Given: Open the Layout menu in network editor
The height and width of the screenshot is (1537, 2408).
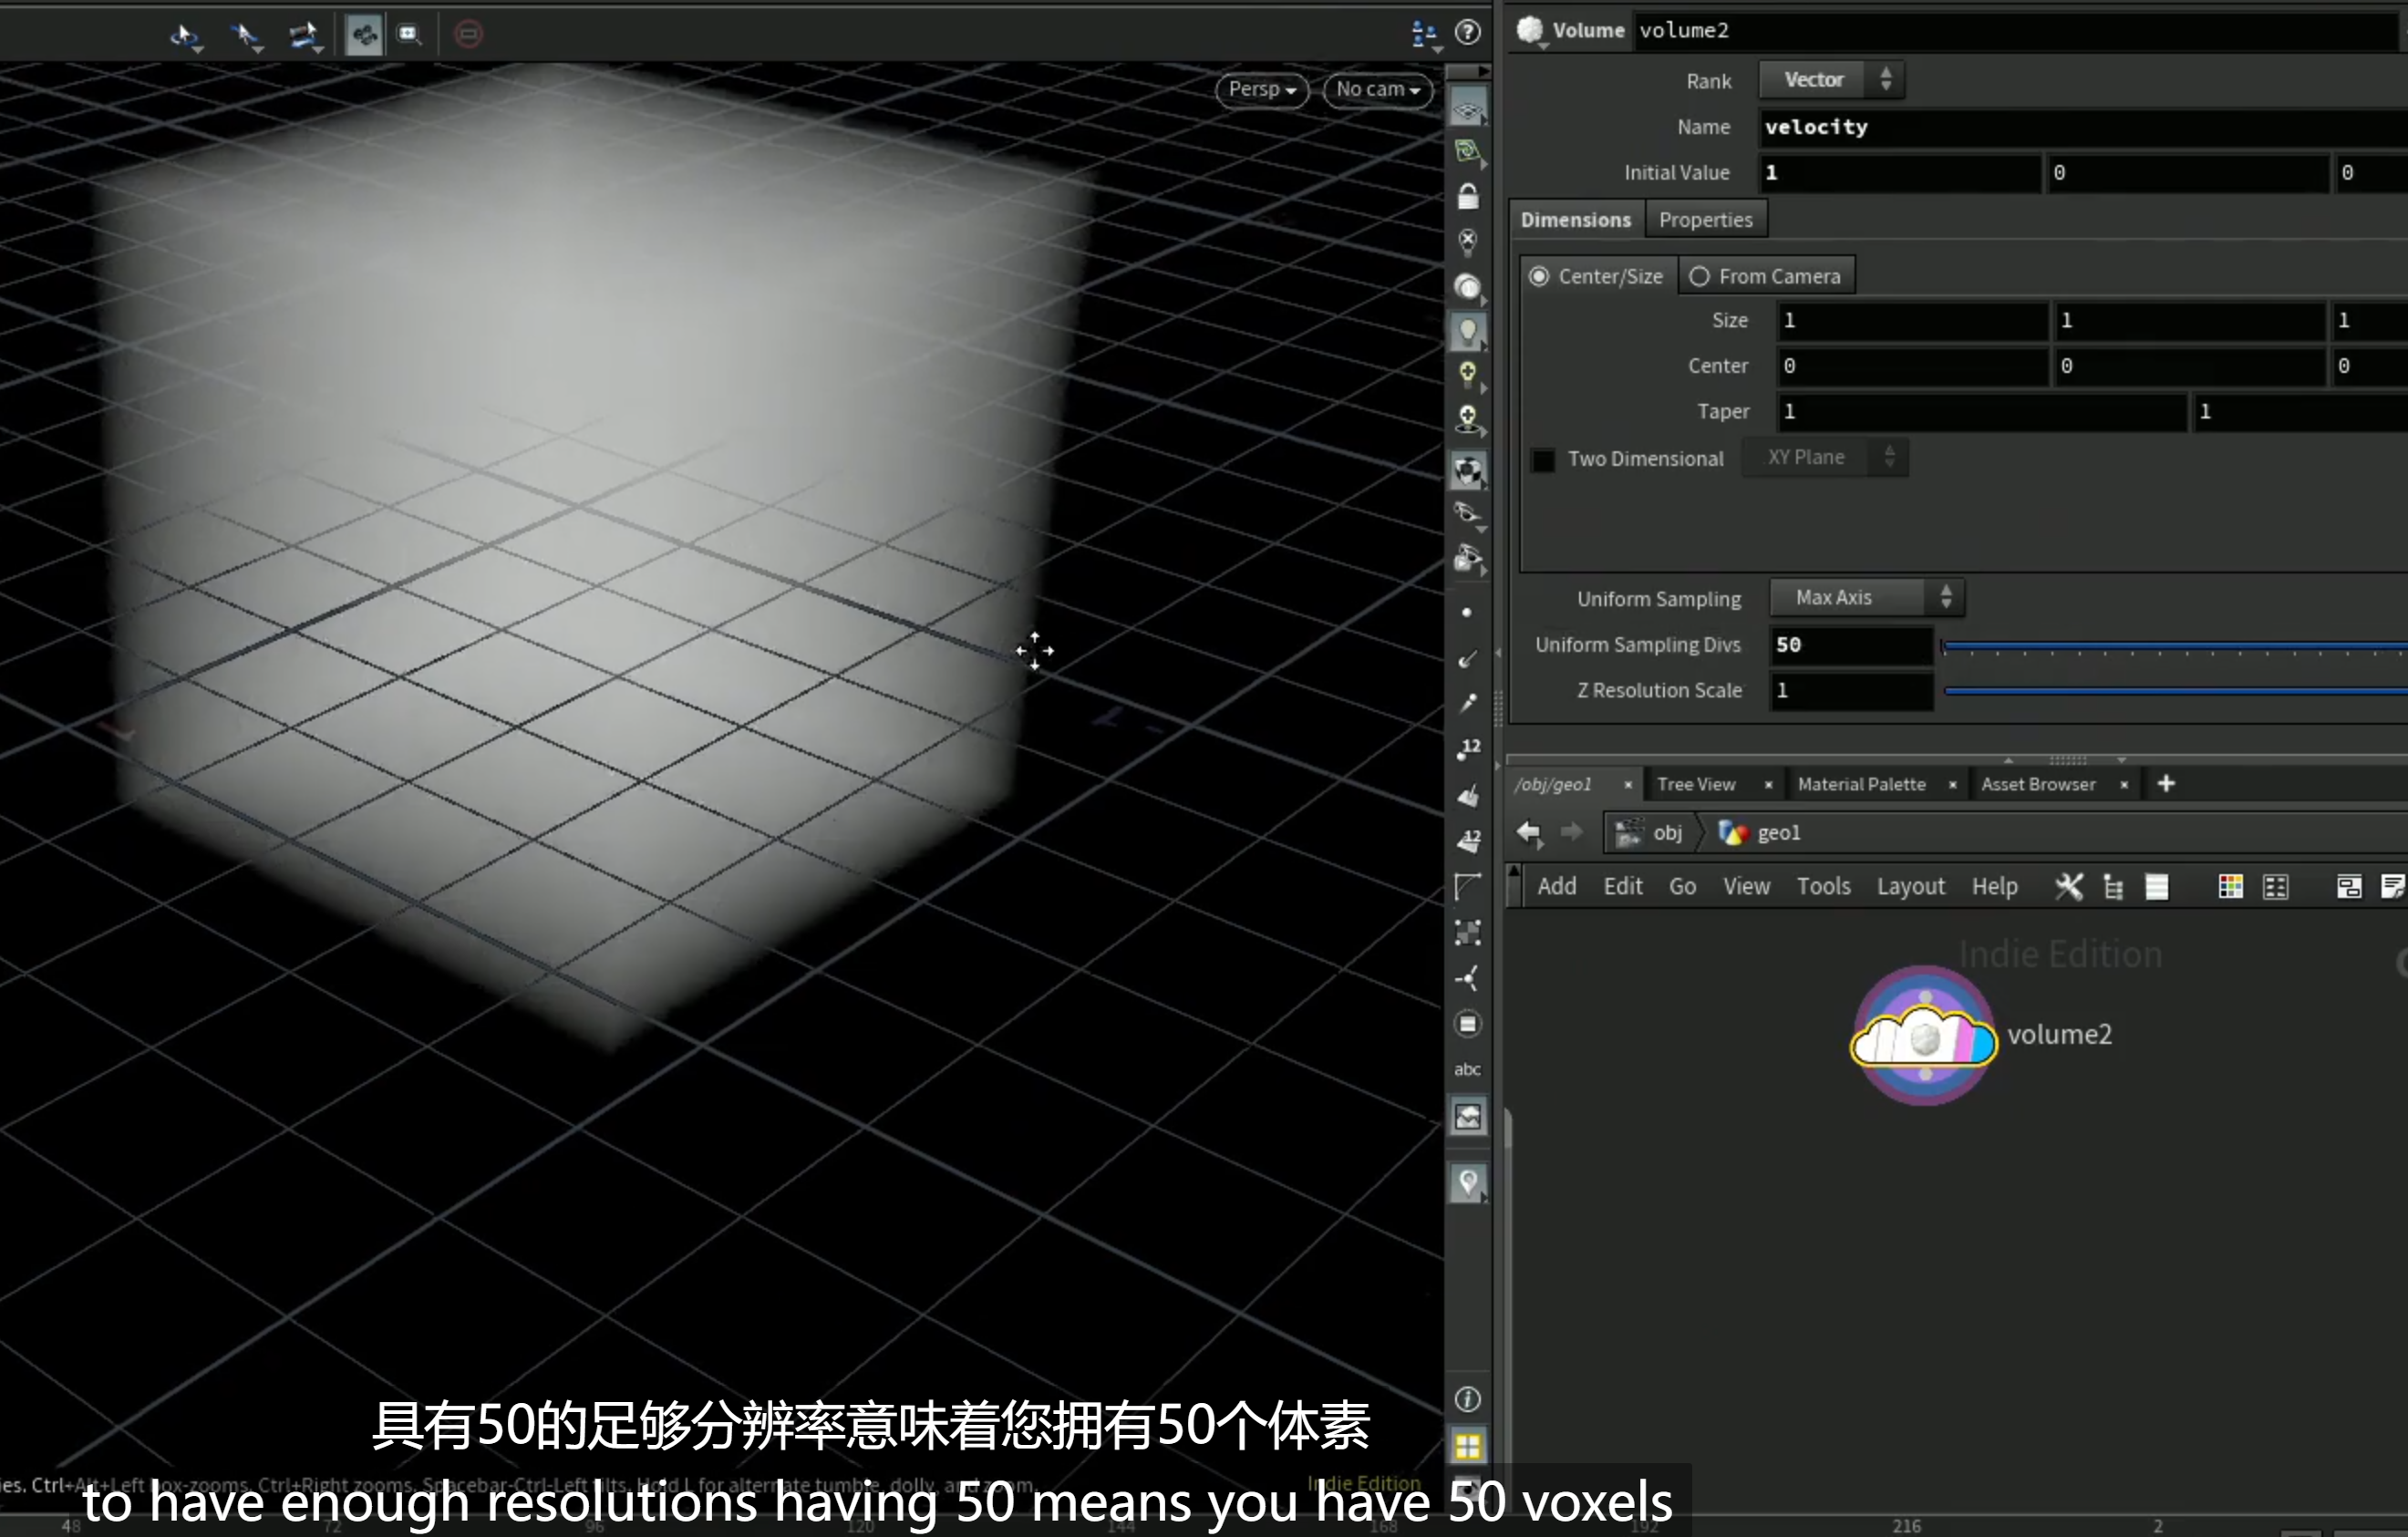Looking at the screenshot, I should click(x=1910, y=886).
